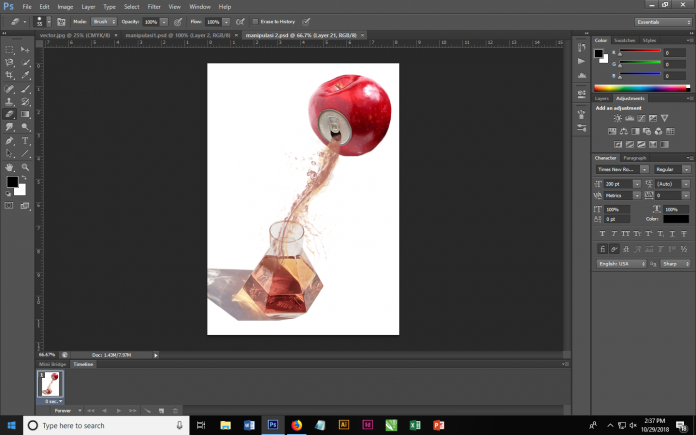Enable the Erase to History checkbox
The width and height of the screenshot is (696, 435).
[253, 20]
